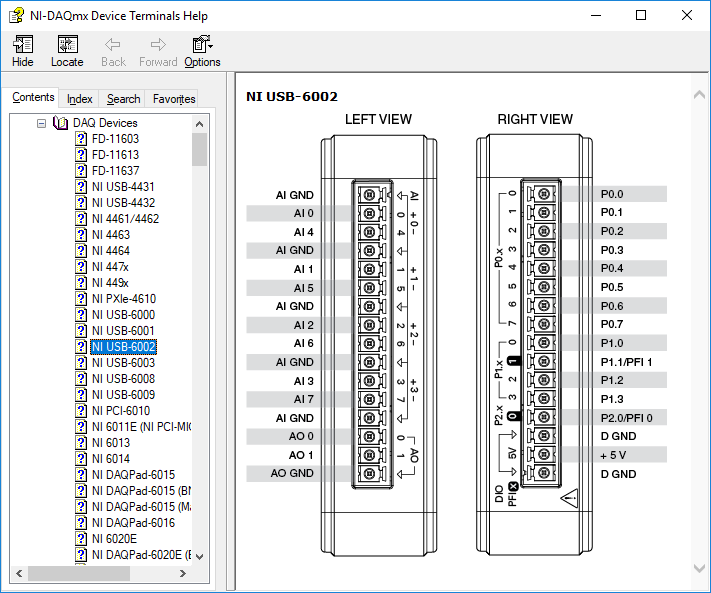Click the help icon beside NI USB-6003
This screenshot has width=711, height=593.
click(x=81, y=363)
